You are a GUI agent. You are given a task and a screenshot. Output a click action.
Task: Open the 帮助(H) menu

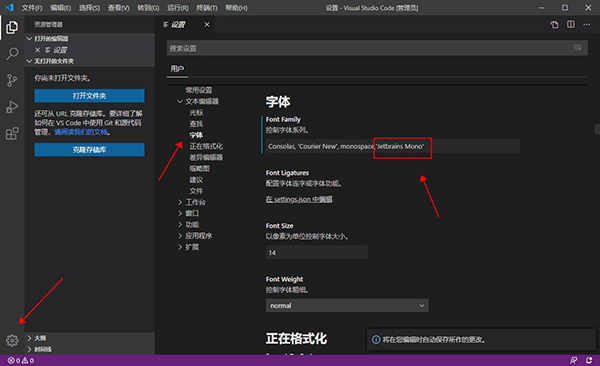(x=236, y=8)
